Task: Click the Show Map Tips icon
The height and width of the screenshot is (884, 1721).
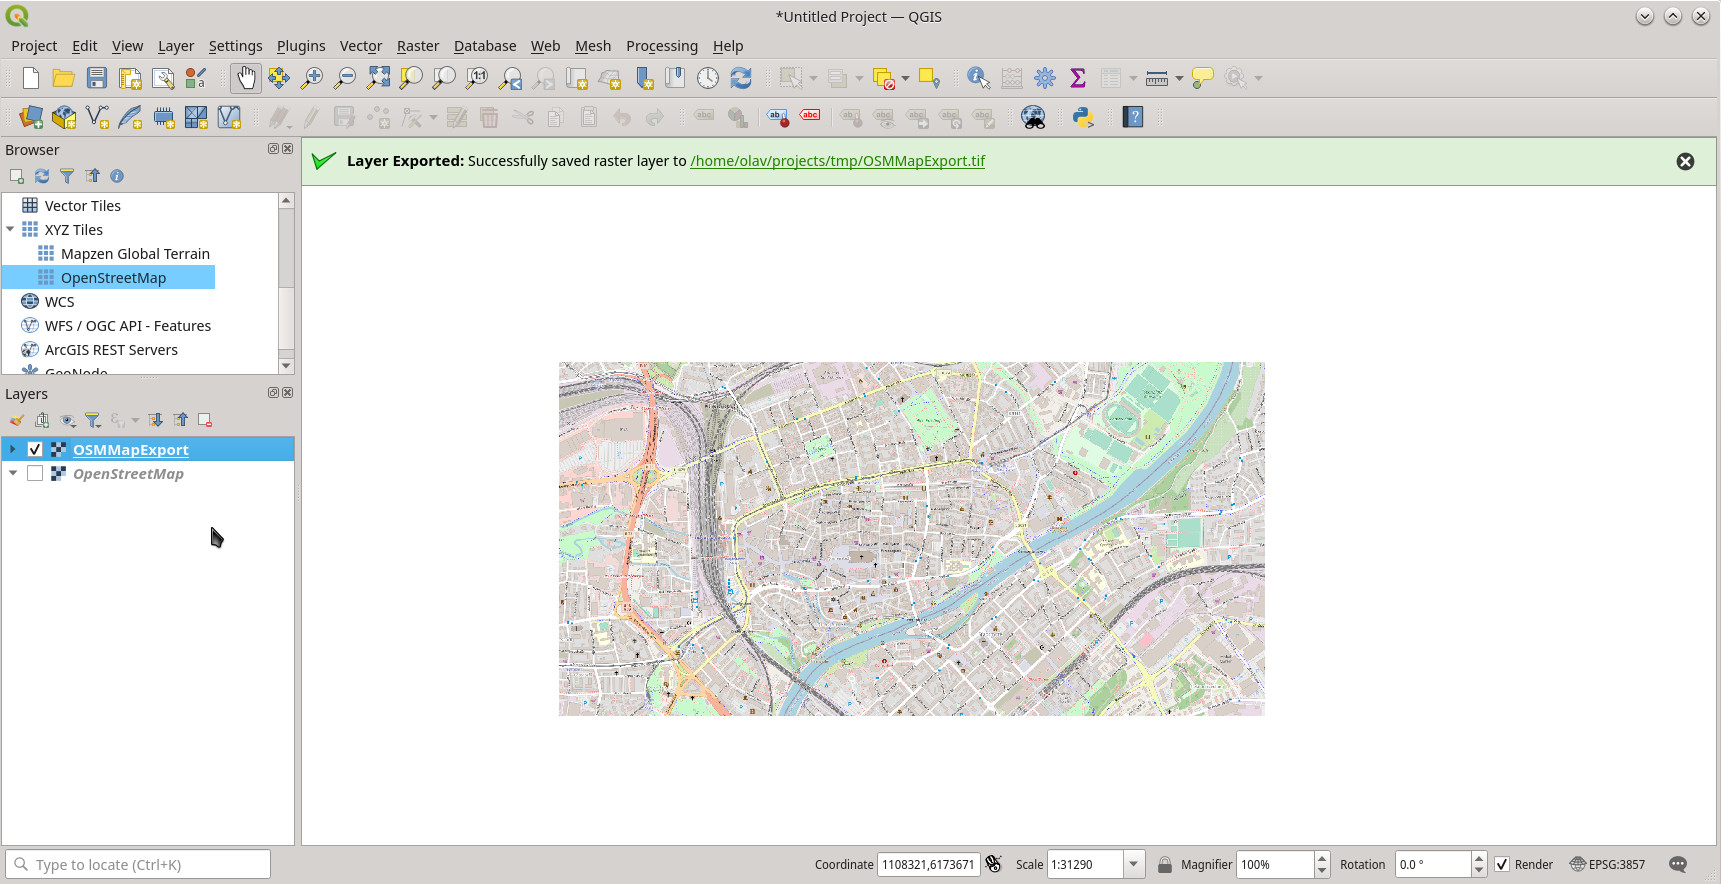Action: (x=1203, y=78)
